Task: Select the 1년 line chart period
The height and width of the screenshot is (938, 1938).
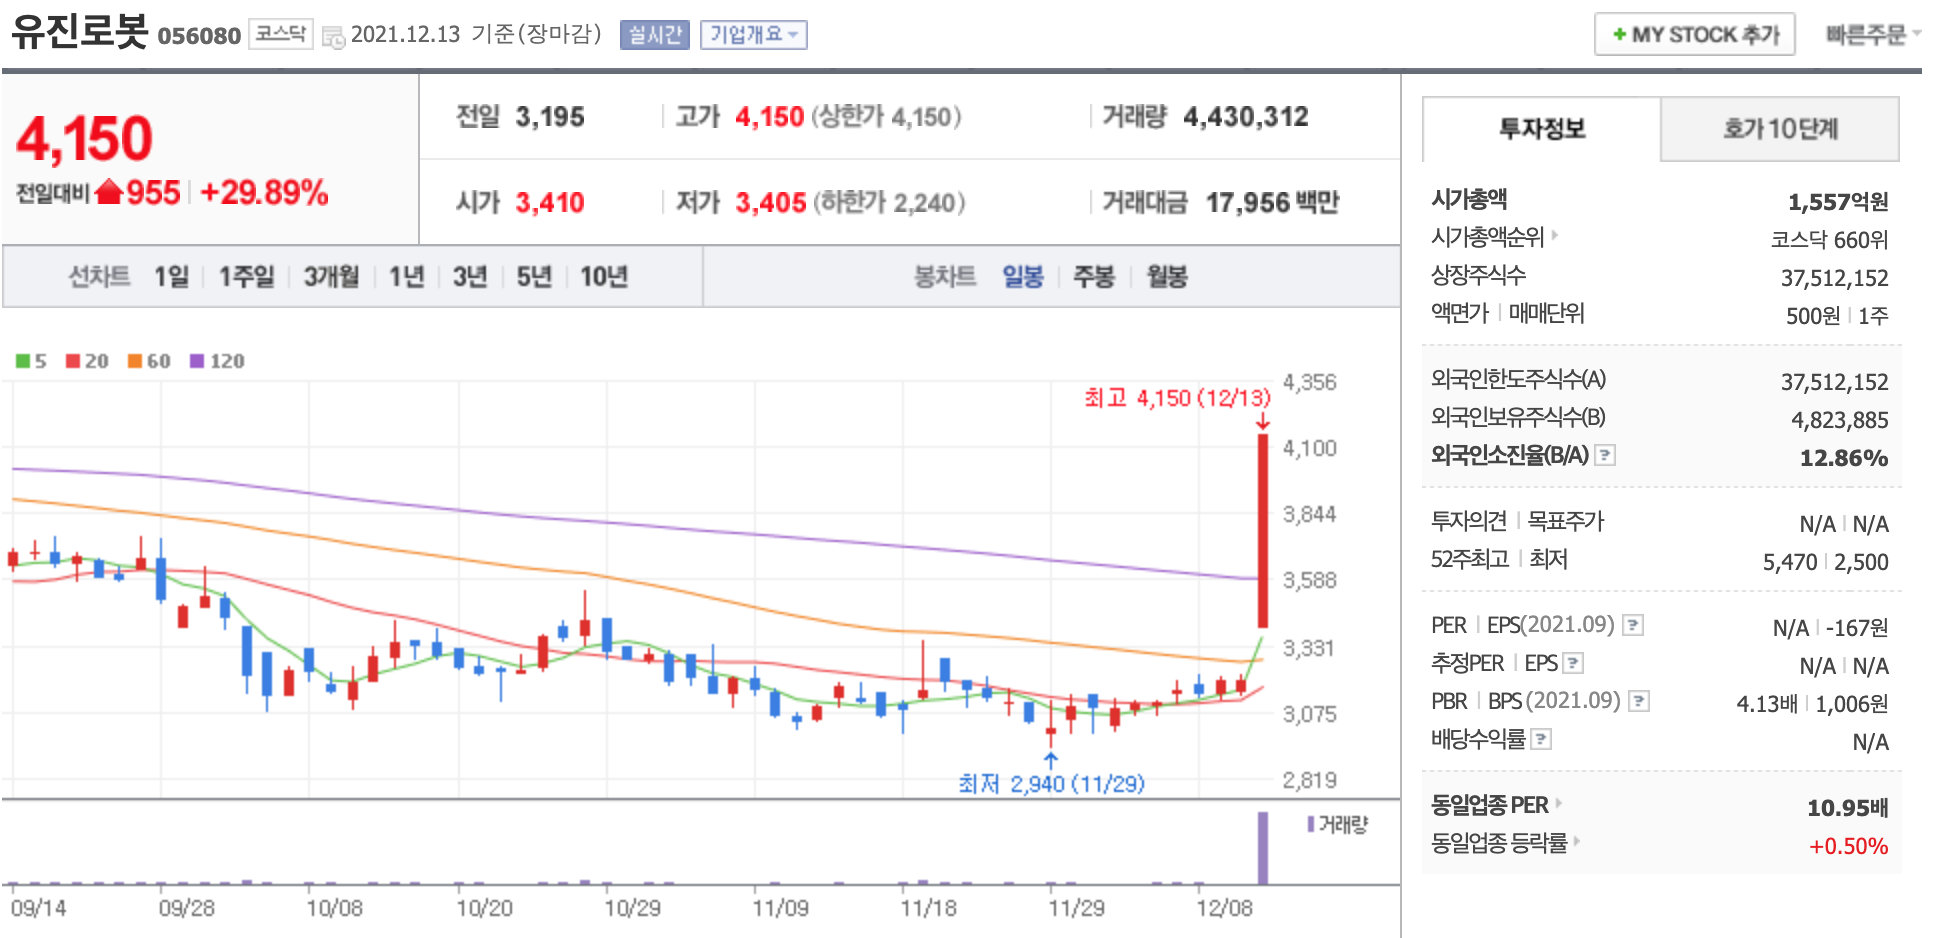Action: 406,277
